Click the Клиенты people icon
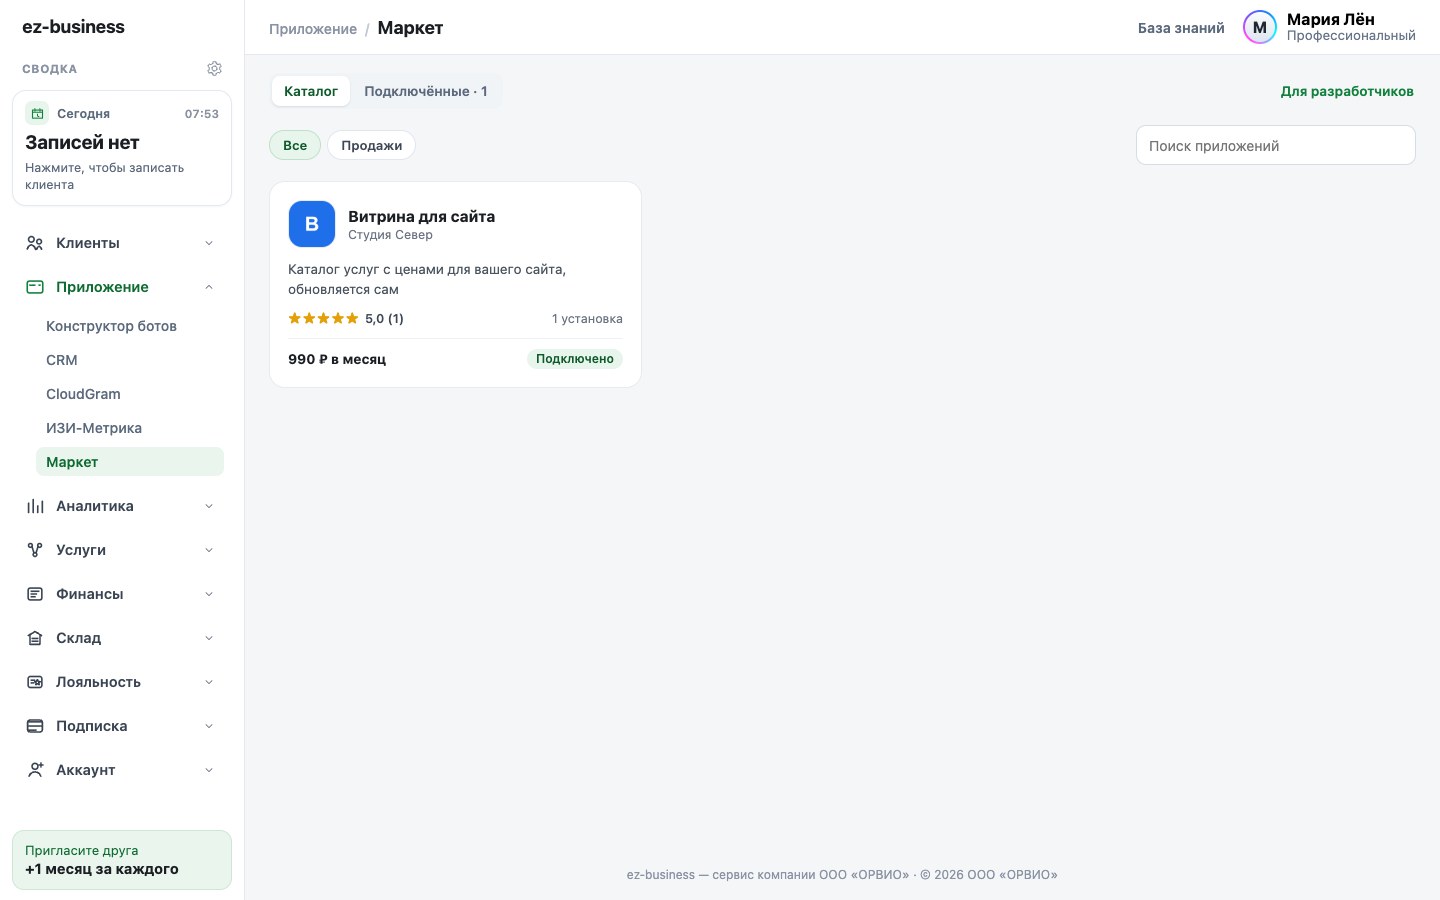This screenshot has height=900, width=1440. point(35,243)
